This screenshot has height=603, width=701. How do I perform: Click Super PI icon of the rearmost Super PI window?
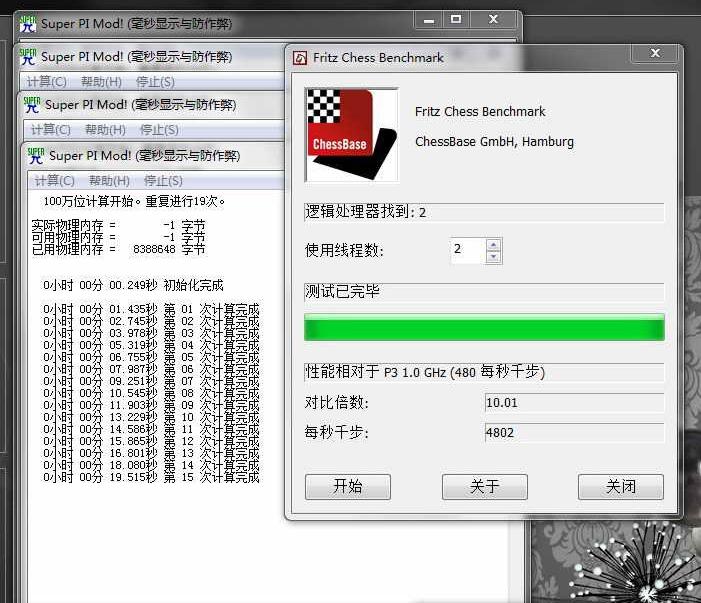pyautogui.click(x=28, y=24)
